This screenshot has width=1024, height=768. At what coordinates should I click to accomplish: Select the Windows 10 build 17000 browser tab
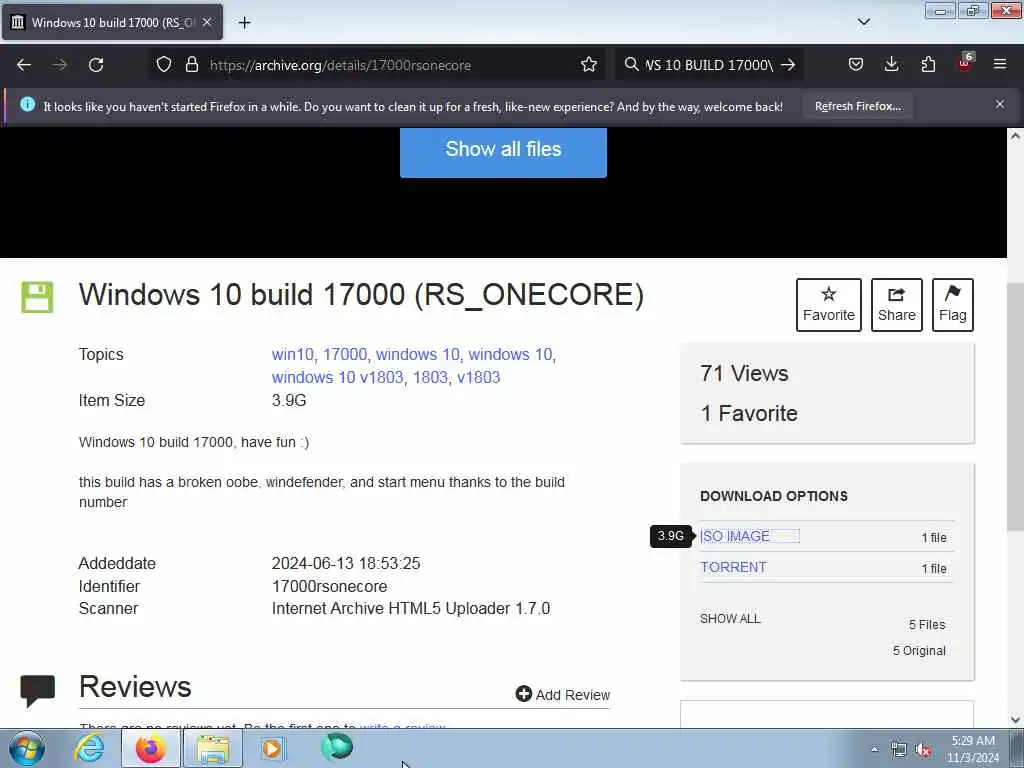[x=112, y=22]
